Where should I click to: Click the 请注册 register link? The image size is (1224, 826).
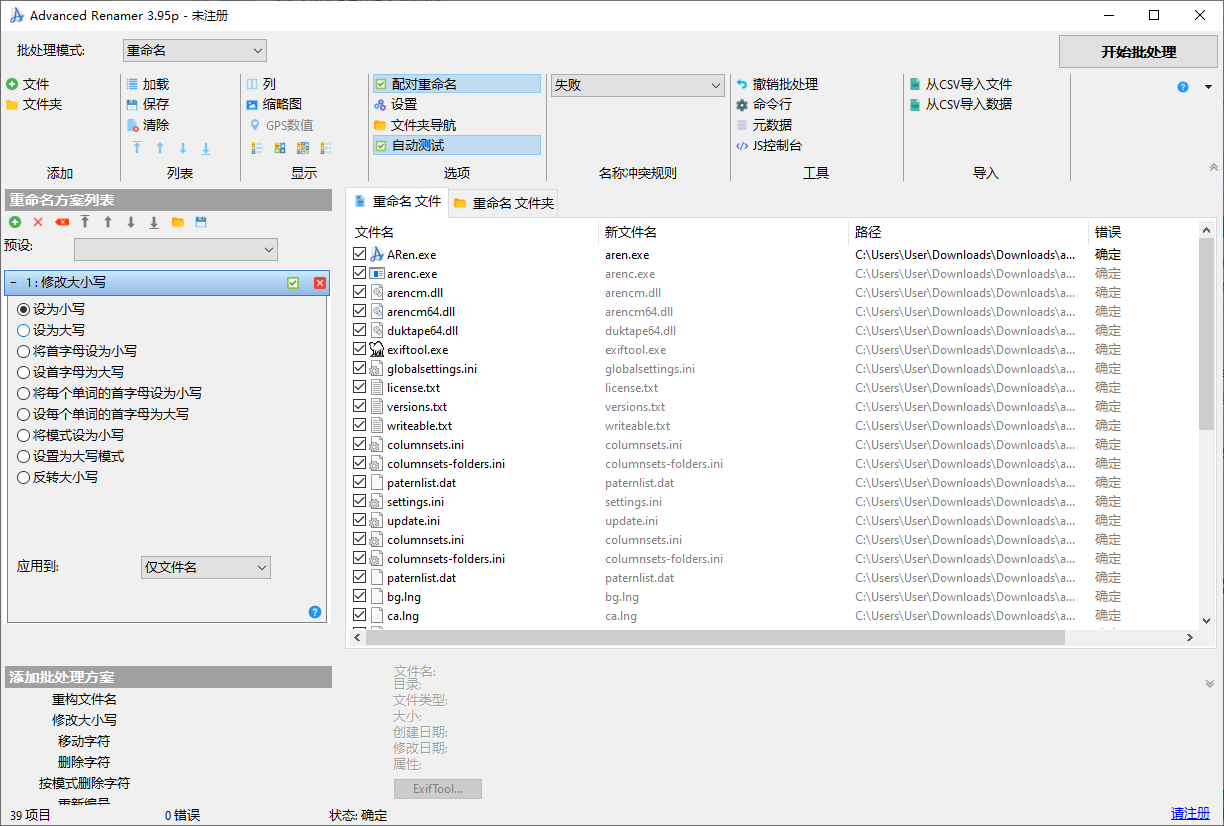pyautogui.click(x=1190, y=813)
